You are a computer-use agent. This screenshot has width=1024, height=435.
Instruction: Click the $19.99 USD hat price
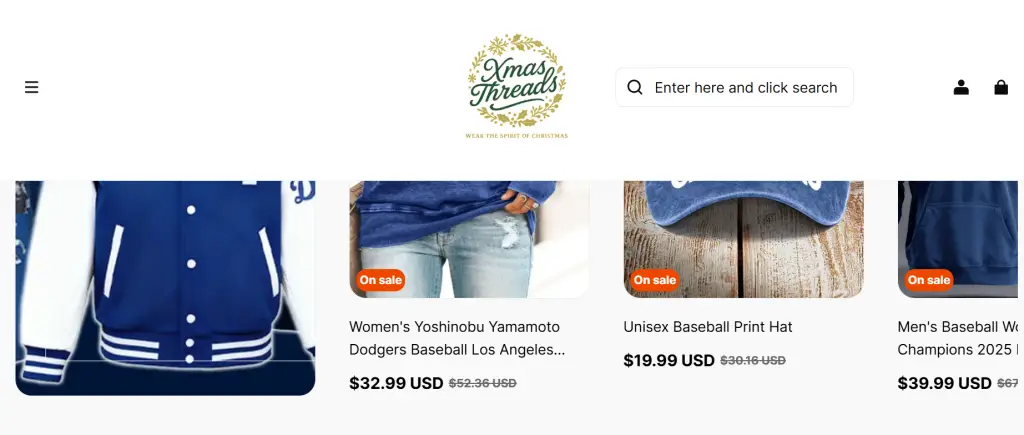669,361
